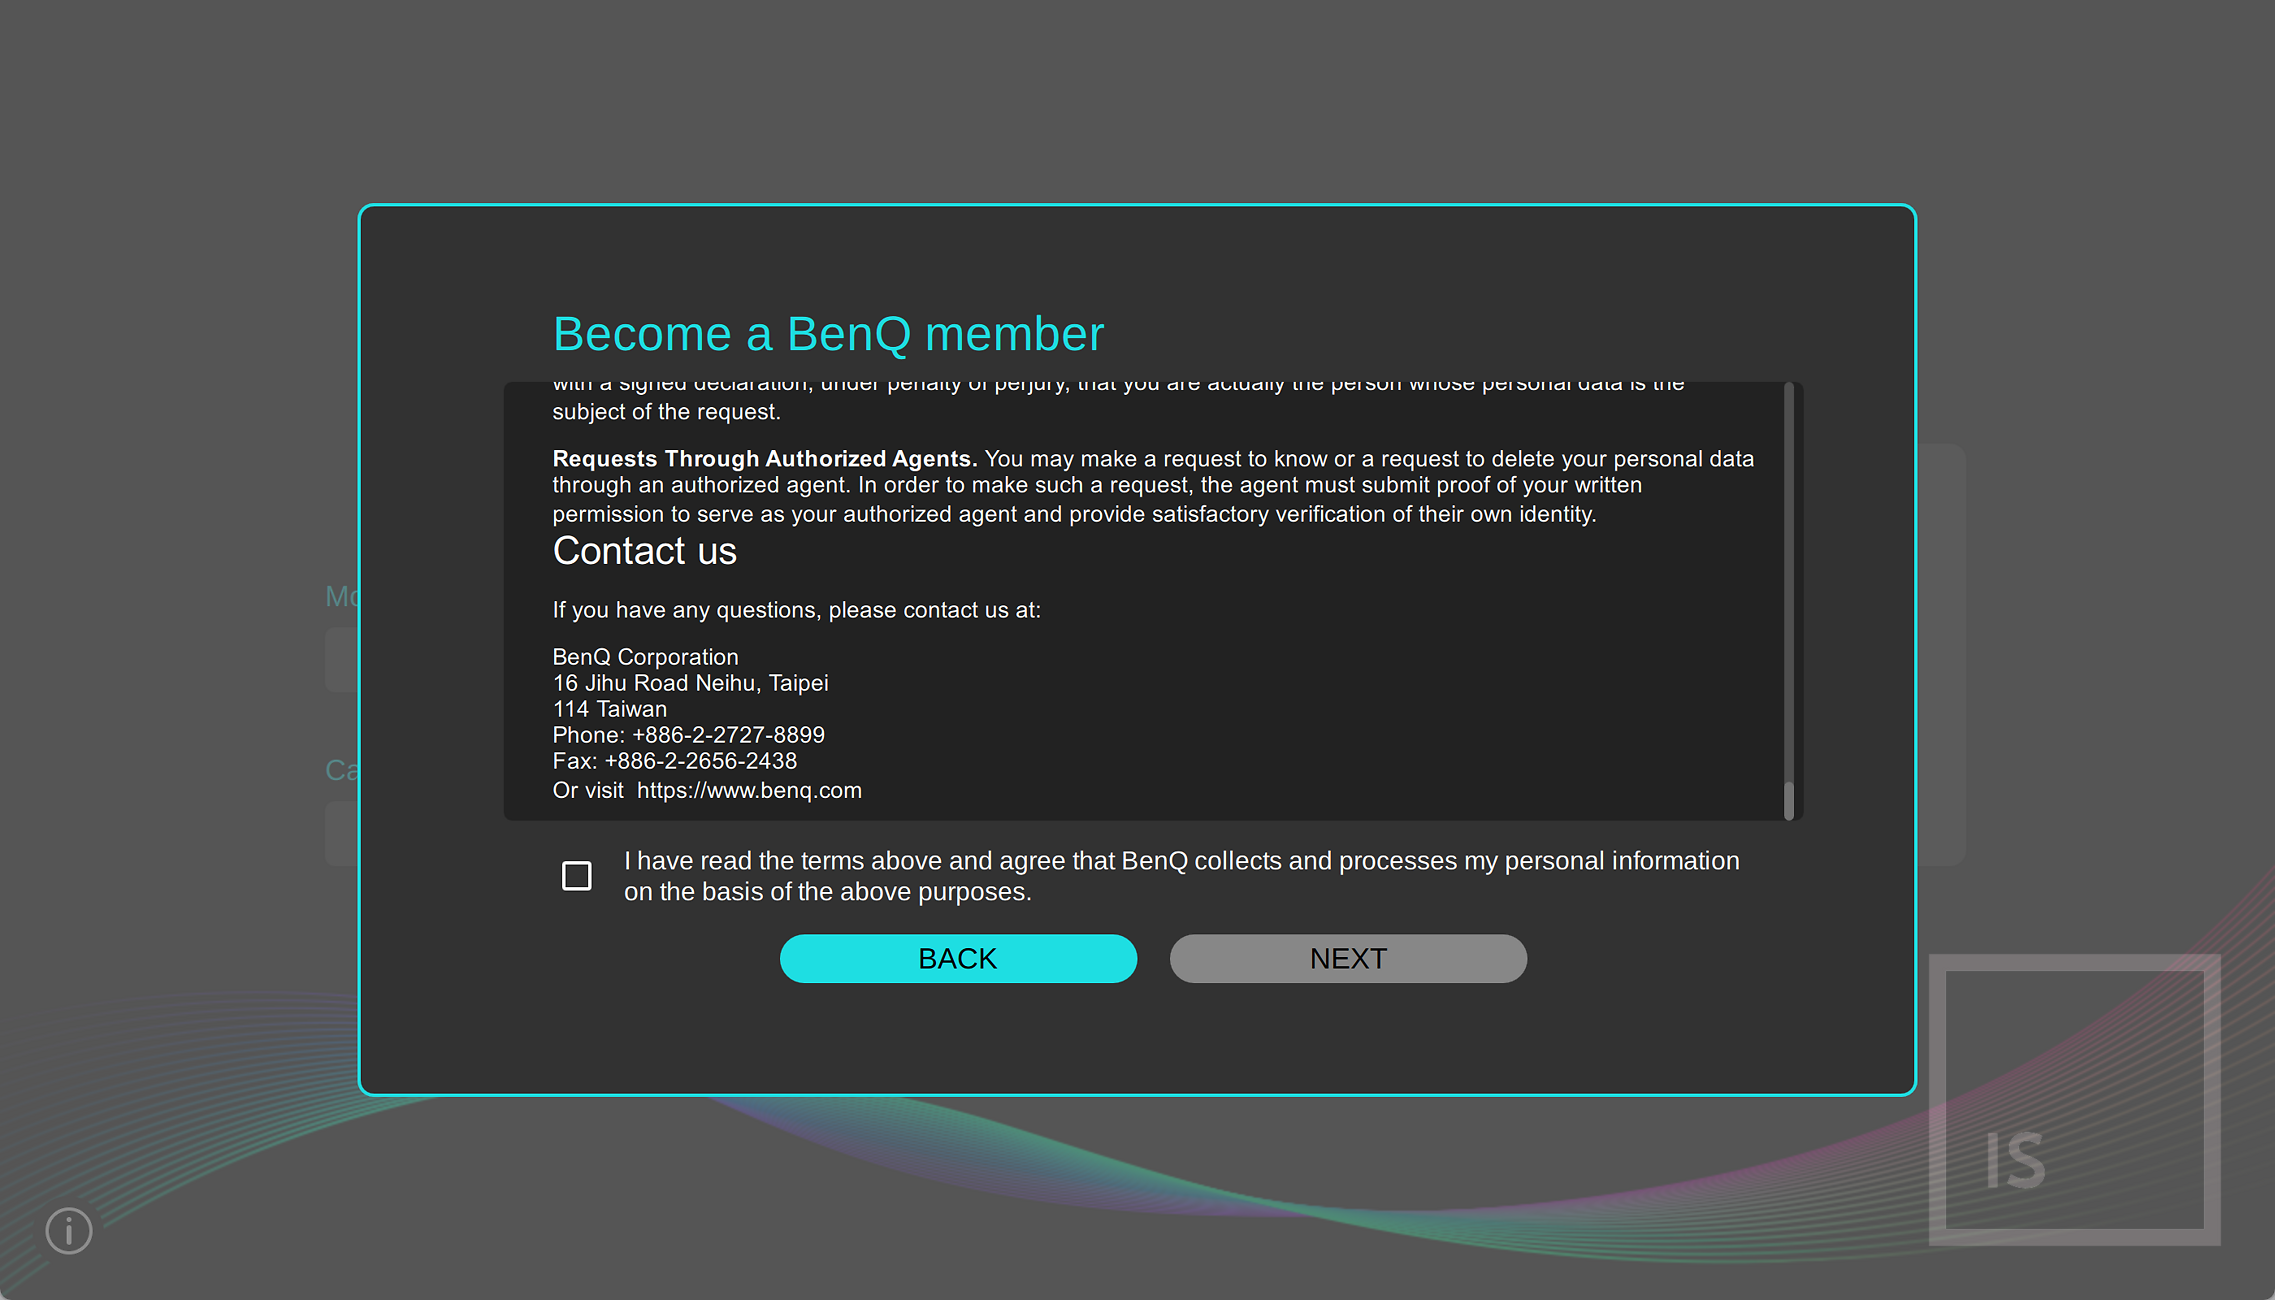Click the "16 Jihu Road Neihu, Taipei" line

(x=690, y=683)
